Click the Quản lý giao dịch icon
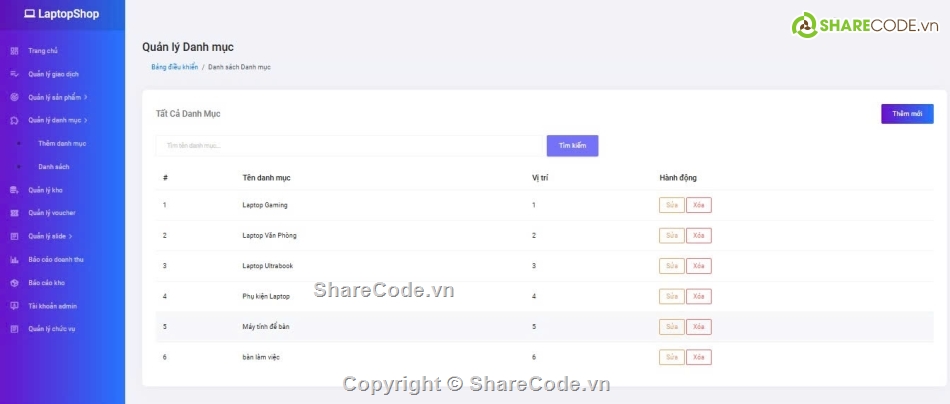The height and width of the screenshot is (404, 950). [x=15, y=74]
